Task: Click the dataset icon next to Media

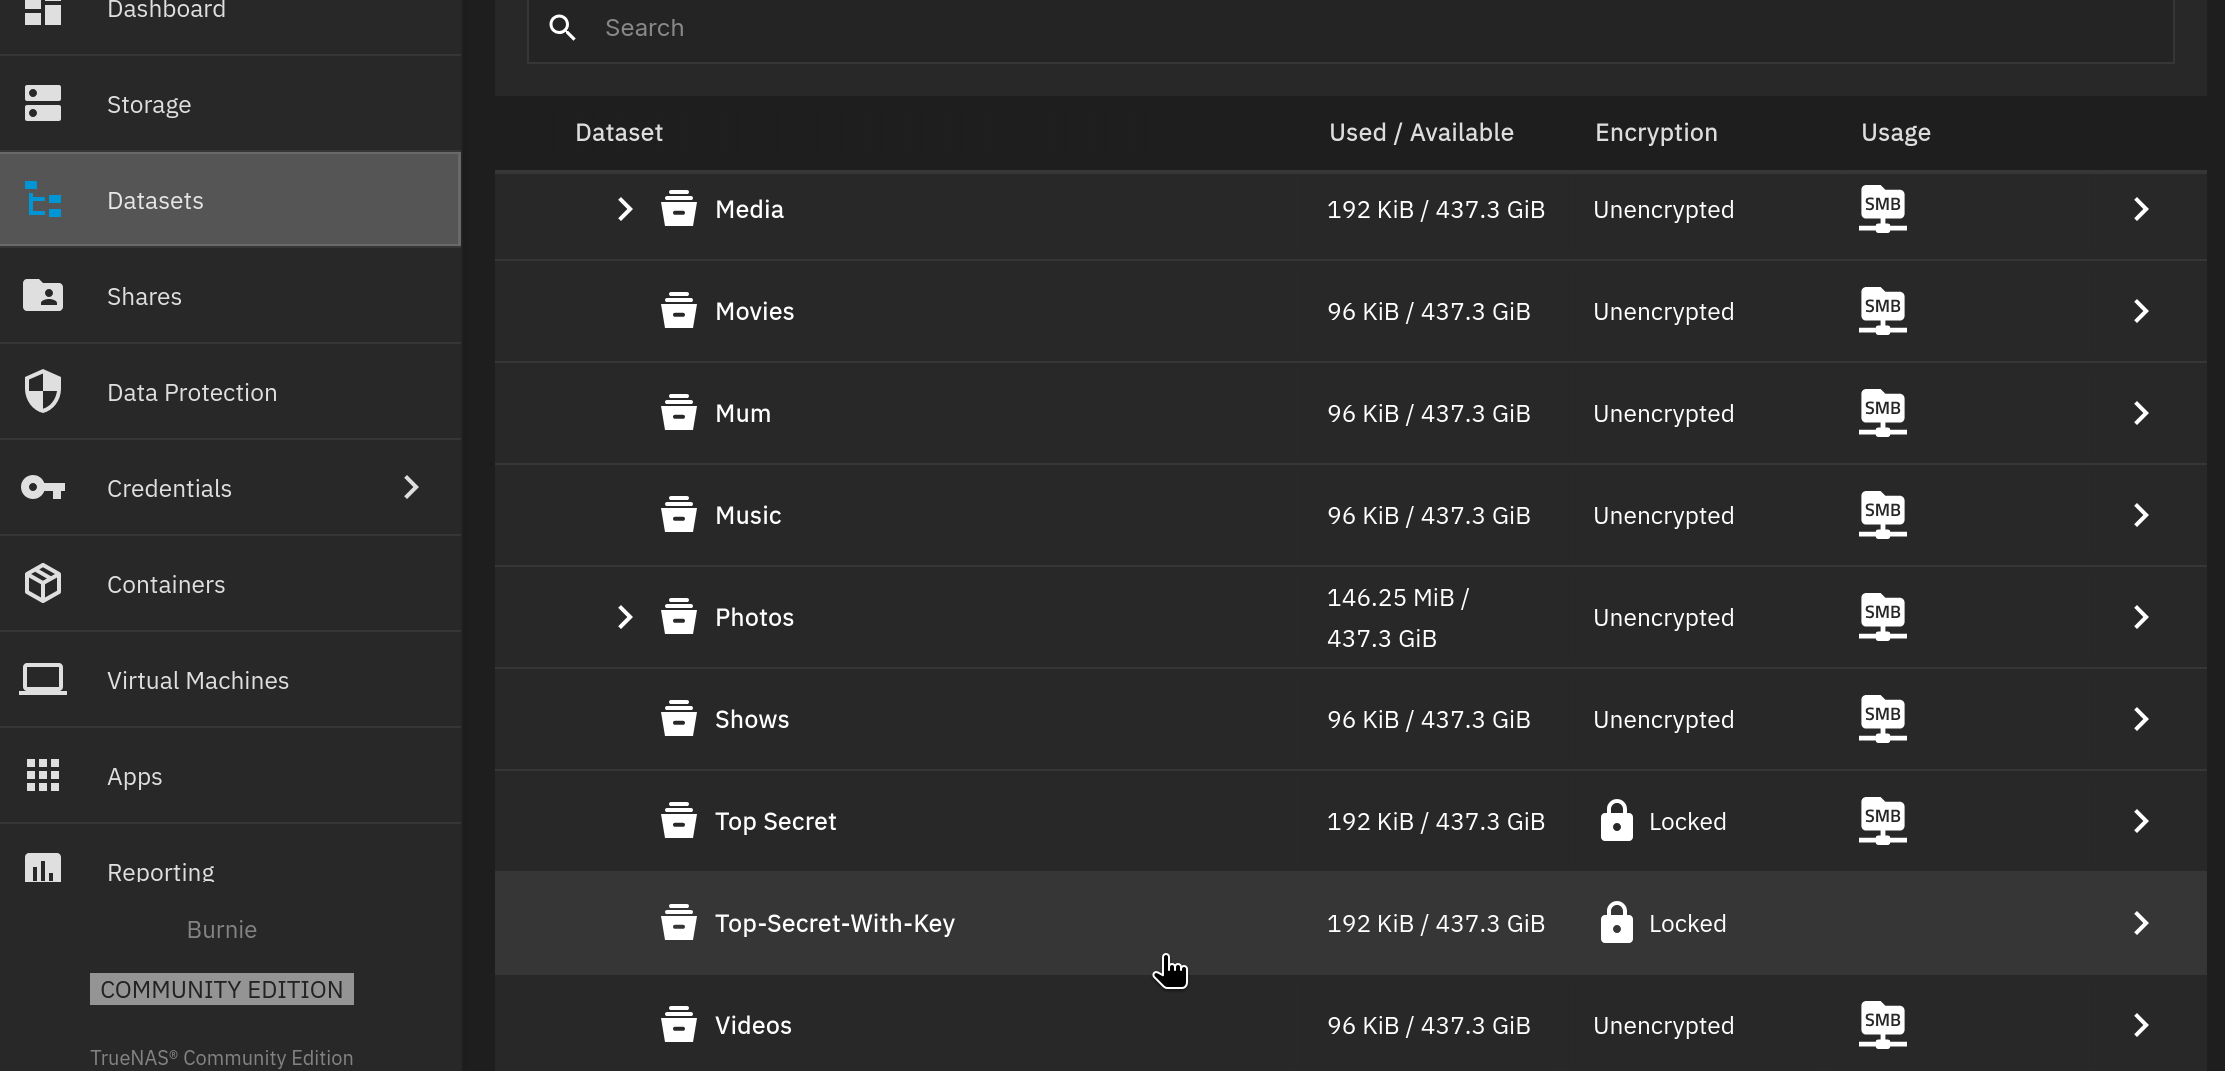Action: [679, 209]
